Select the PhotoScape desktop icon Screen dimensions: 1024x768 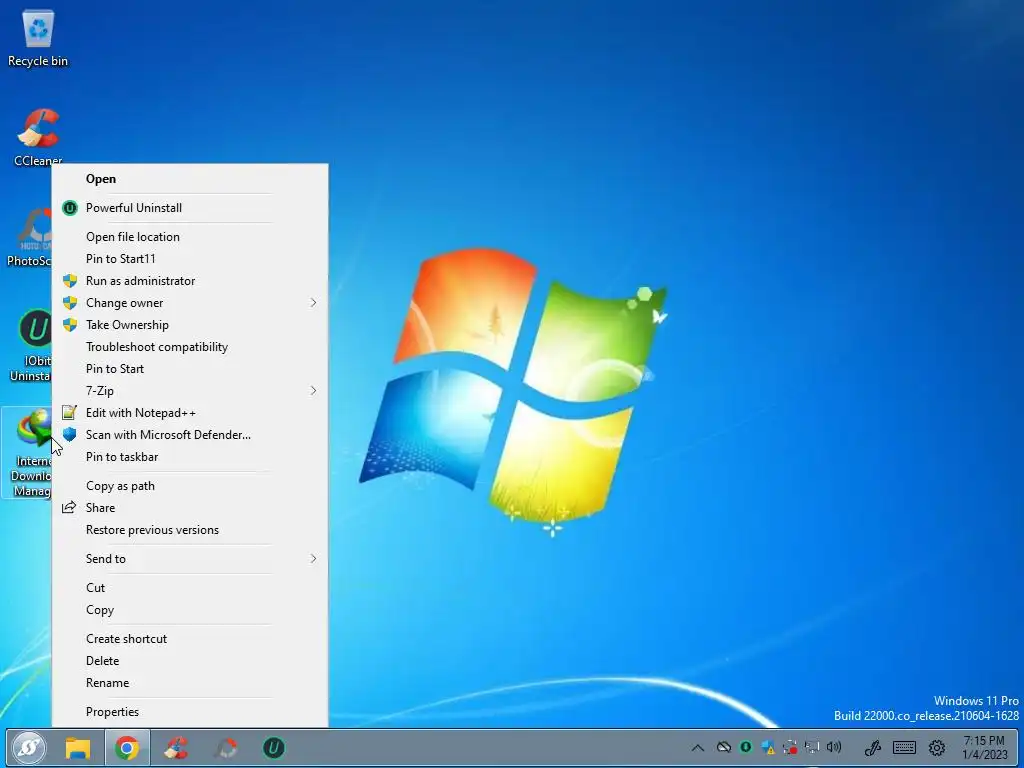click(29, 238)
